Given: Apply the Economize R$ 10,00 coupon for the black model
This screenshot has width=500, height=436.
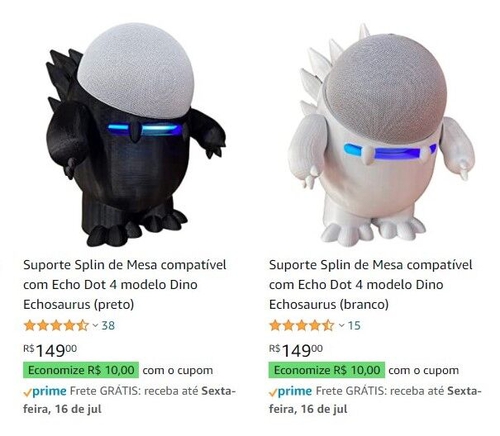Looking at the screenshot, I should click(x=81, y=370).
